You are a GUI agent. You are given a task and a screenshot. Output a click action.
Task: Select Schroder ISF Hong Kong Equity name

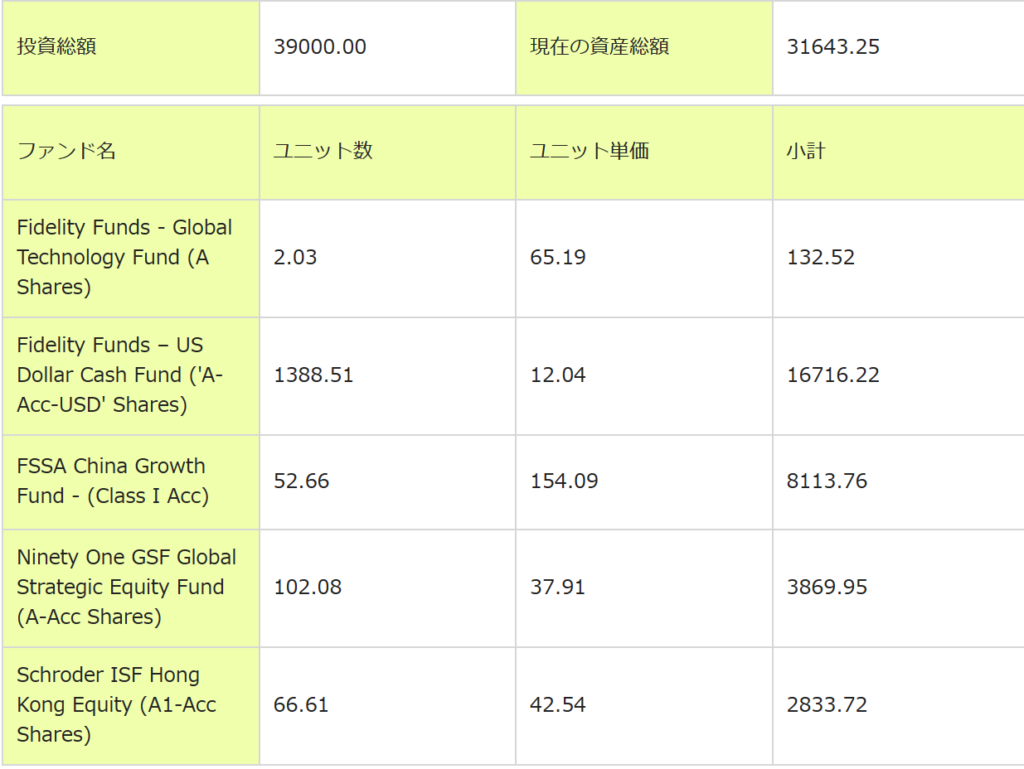116,705
